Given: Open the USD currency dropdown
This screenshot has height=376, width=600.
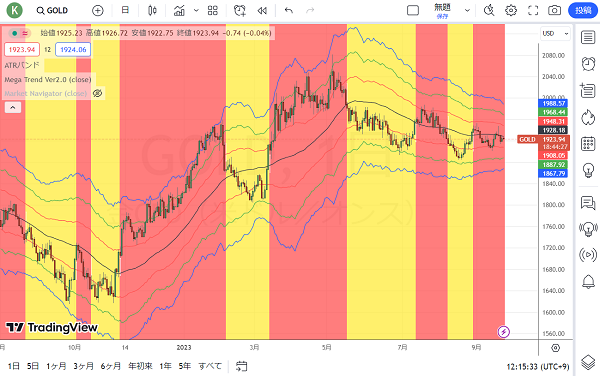Looking at the screenshot, I should pos(555,34).
